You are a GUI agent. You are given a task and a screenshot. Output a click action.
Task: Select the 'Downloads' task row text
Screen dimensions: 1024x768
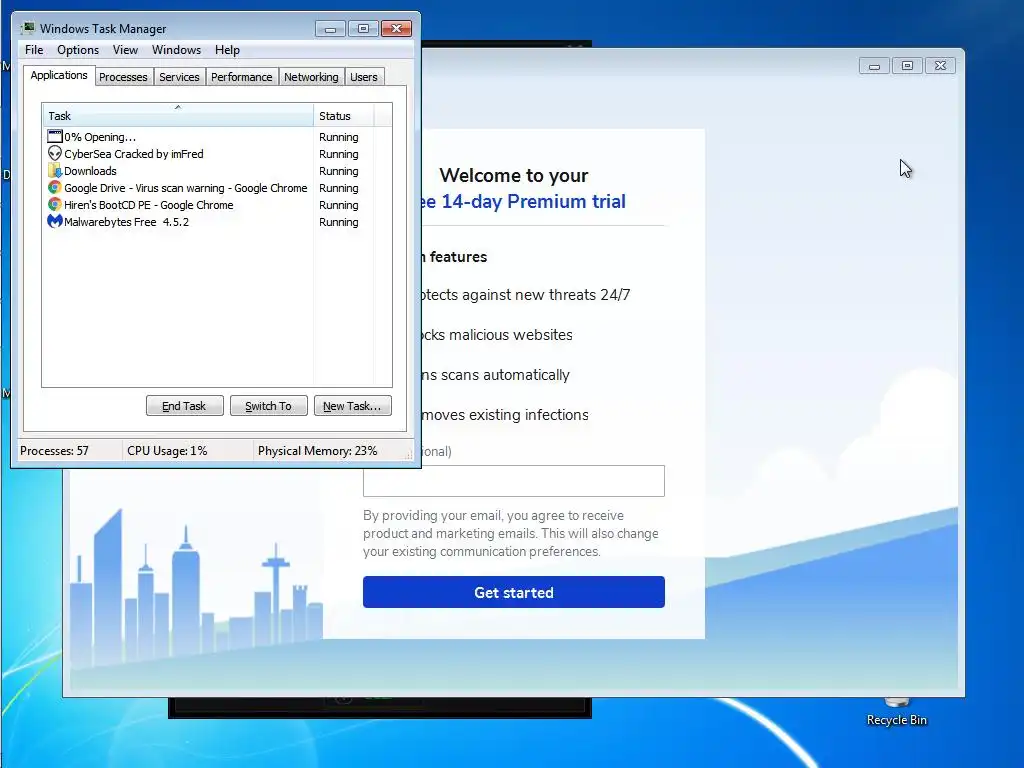click(90, 171)
